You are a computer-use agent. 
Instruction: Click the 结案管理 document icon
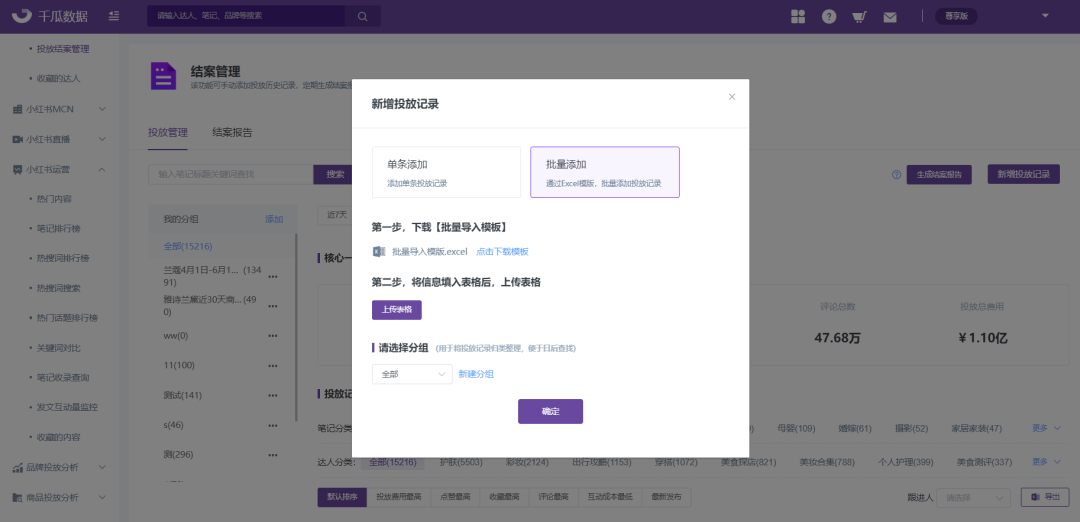point(163,76)
